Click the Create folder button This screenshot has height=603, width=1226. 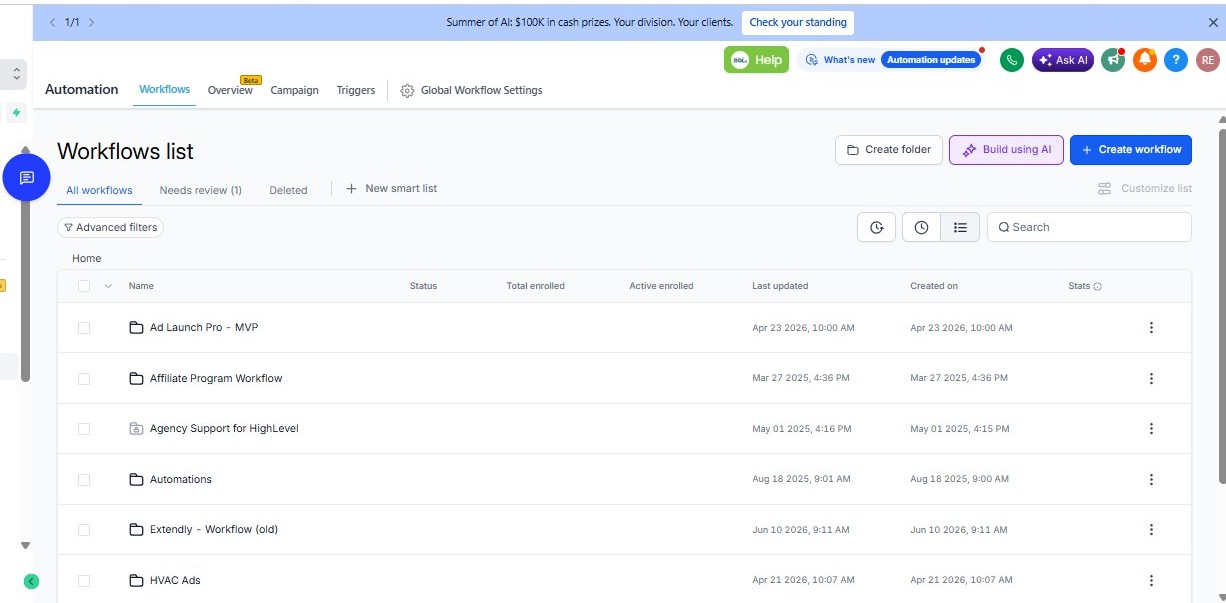tap(889, 150)
